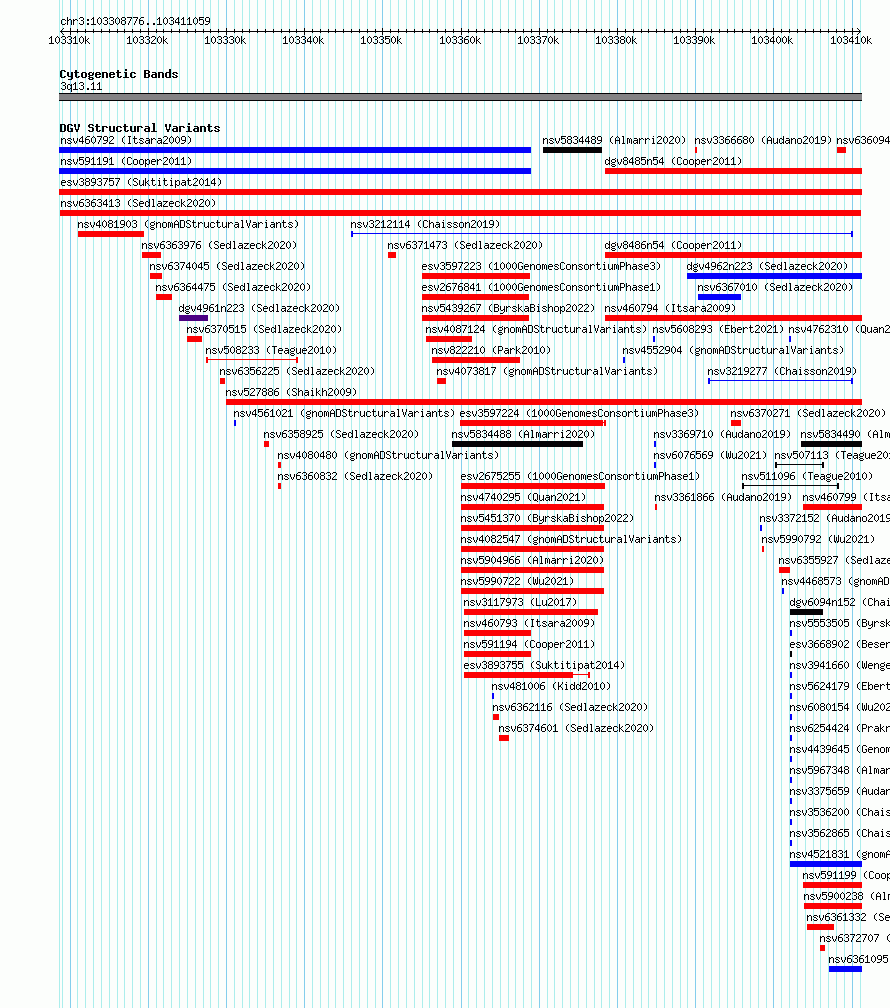
Task: Click the nsv6367010 (Sedlazeck2020) label
Action: (775, 287)
